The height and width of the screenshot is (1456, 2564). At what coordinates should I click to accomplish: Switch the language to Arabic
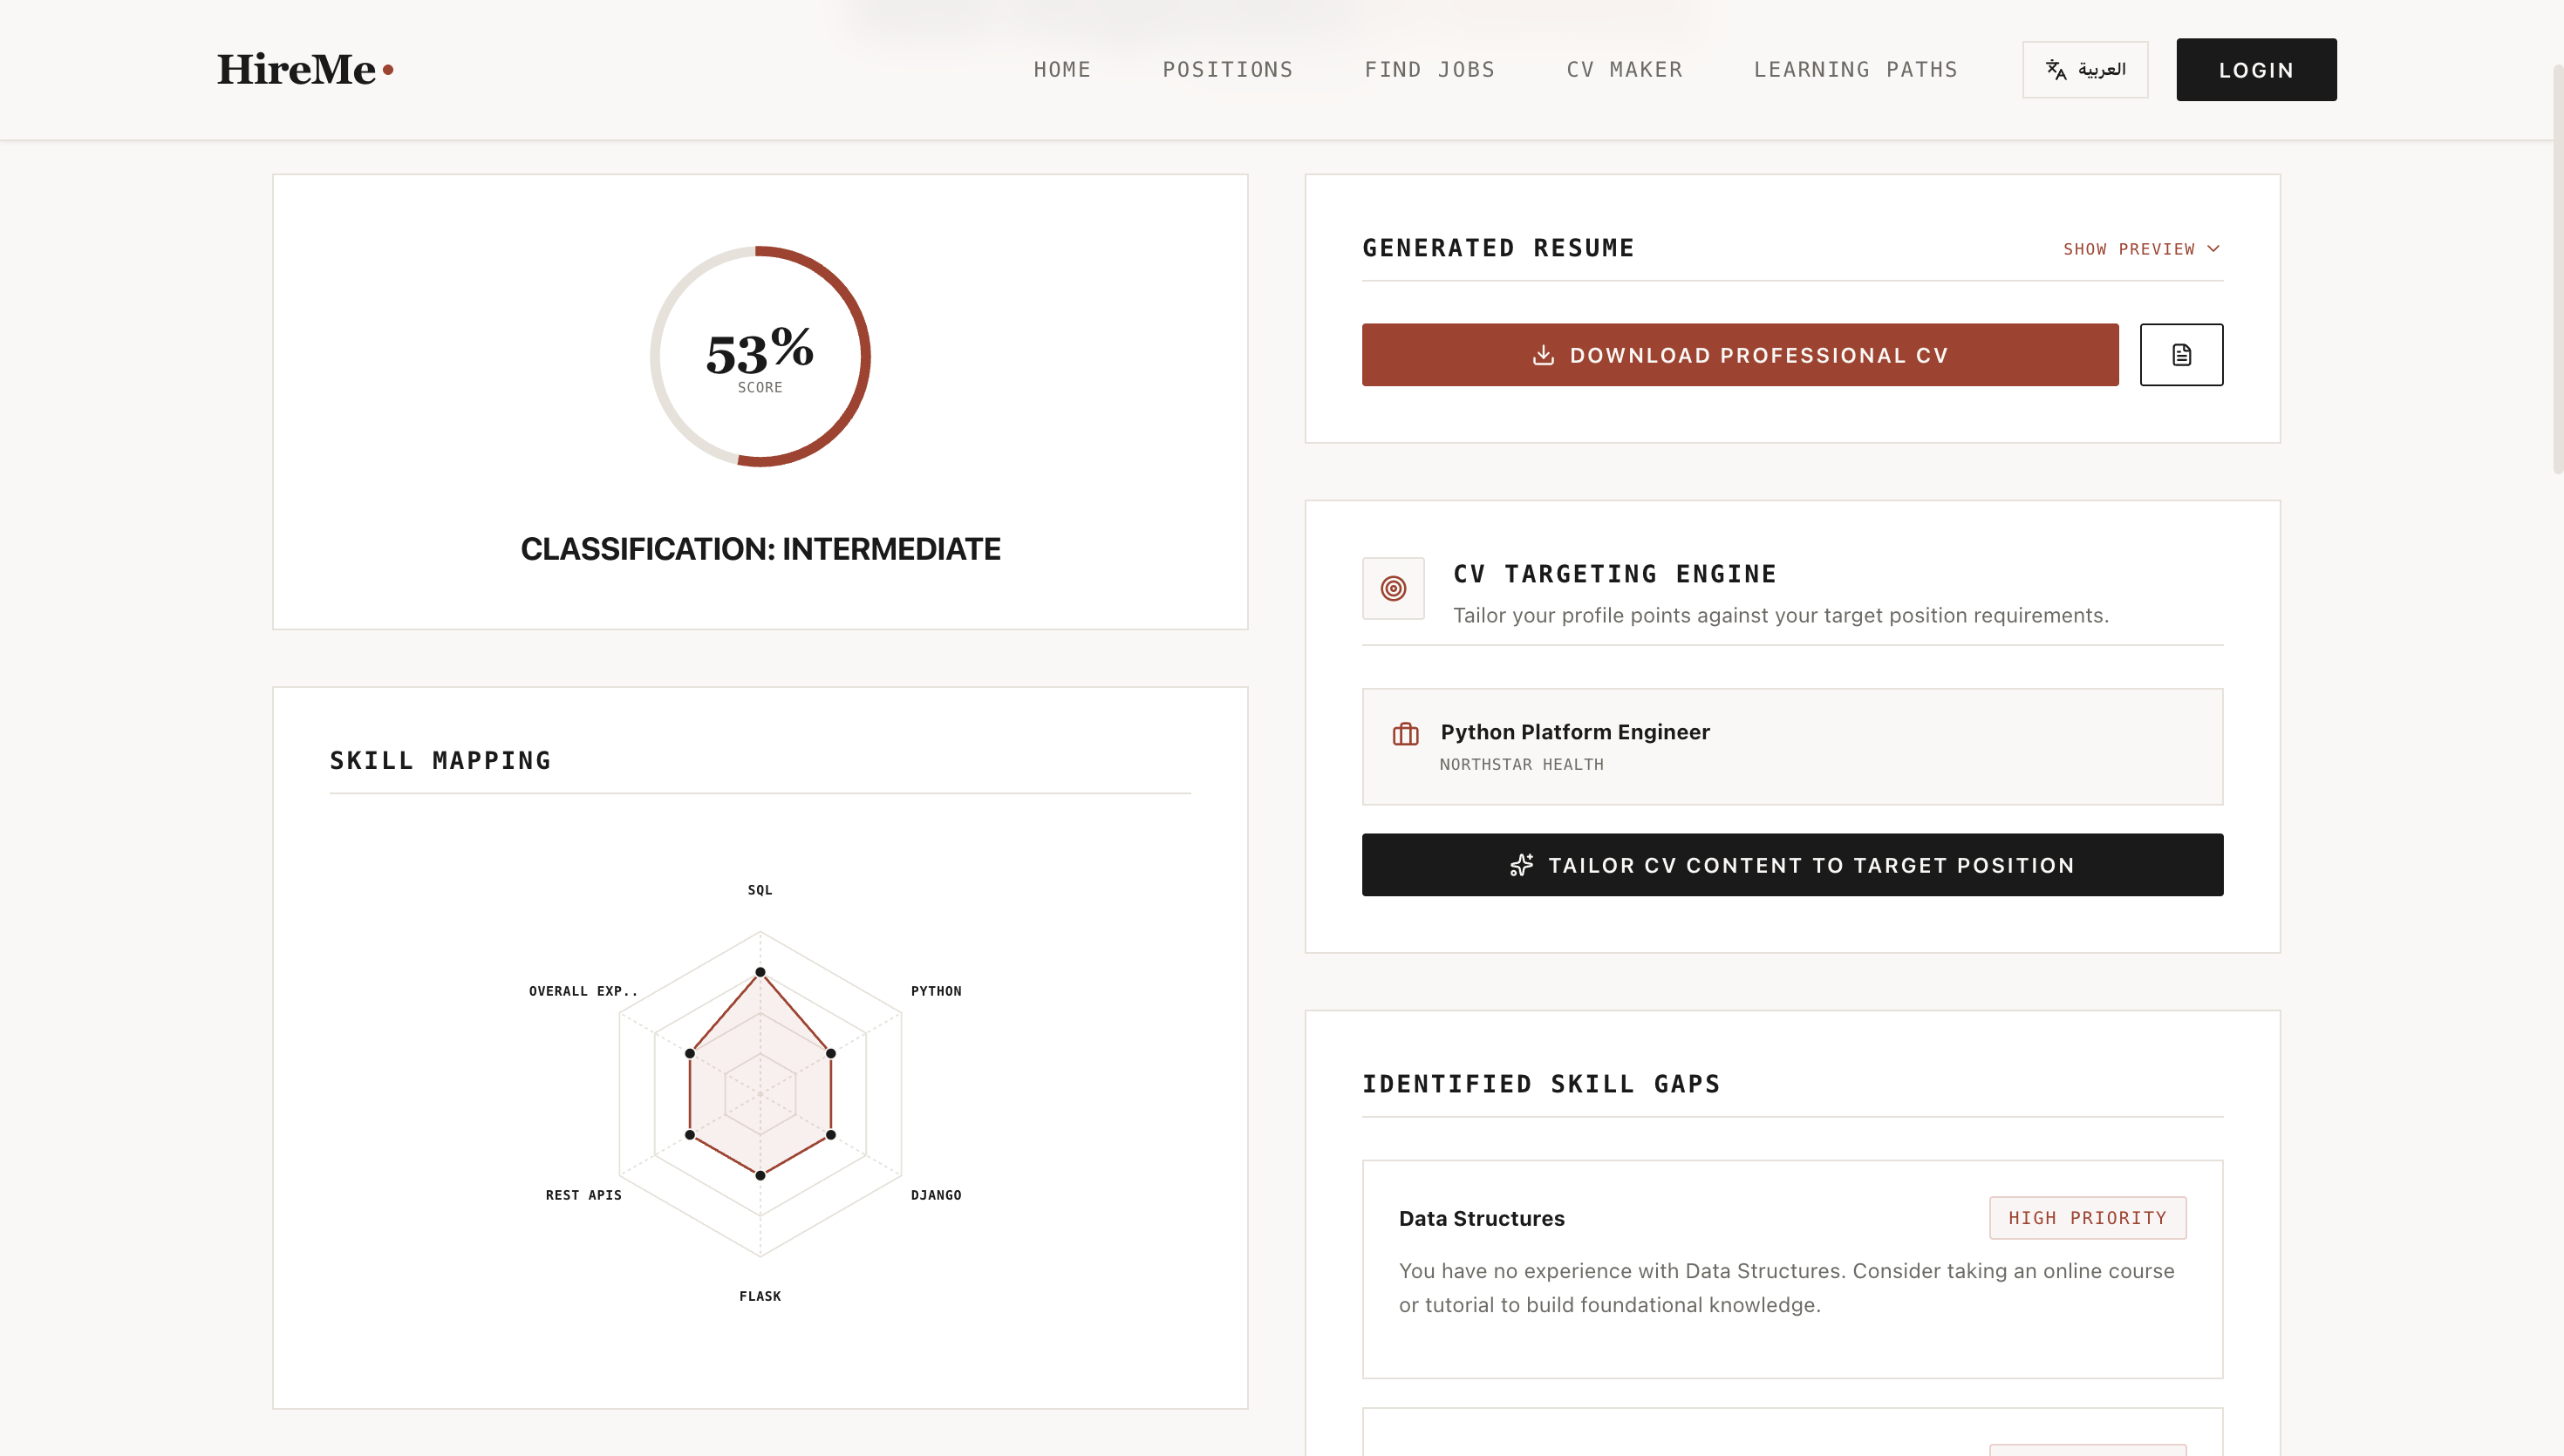click(x=2084, y=69)
